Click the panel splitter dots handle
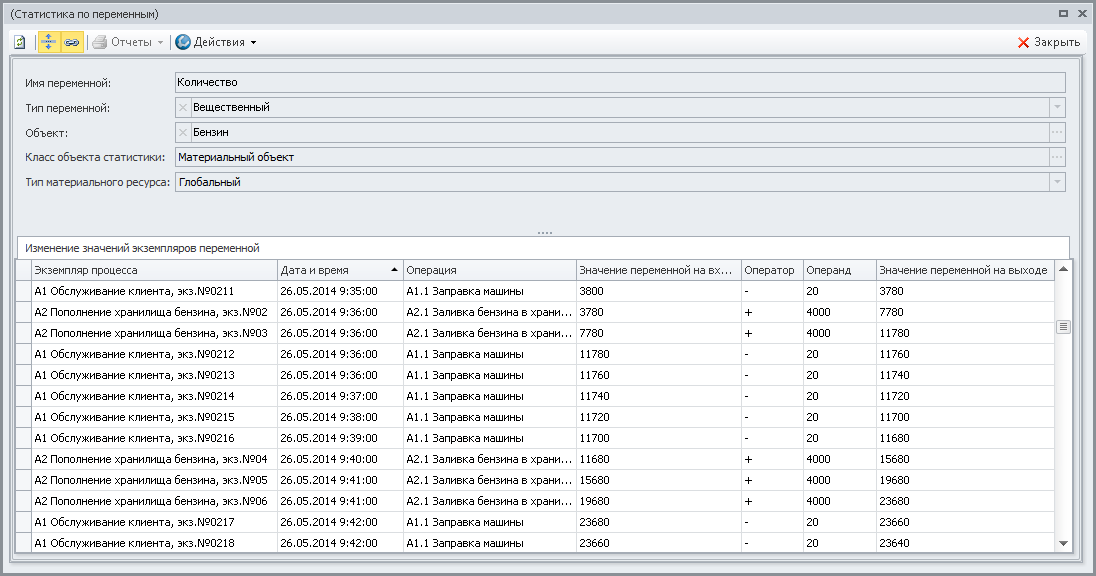 [545, 233]
